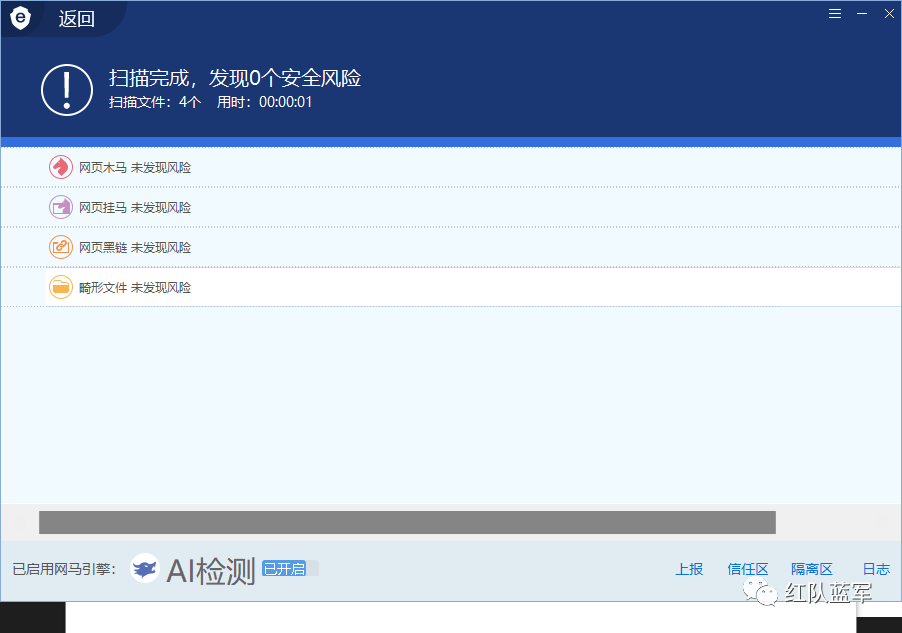Click the shield logo icon in title bar

click(x=20, y=18)
